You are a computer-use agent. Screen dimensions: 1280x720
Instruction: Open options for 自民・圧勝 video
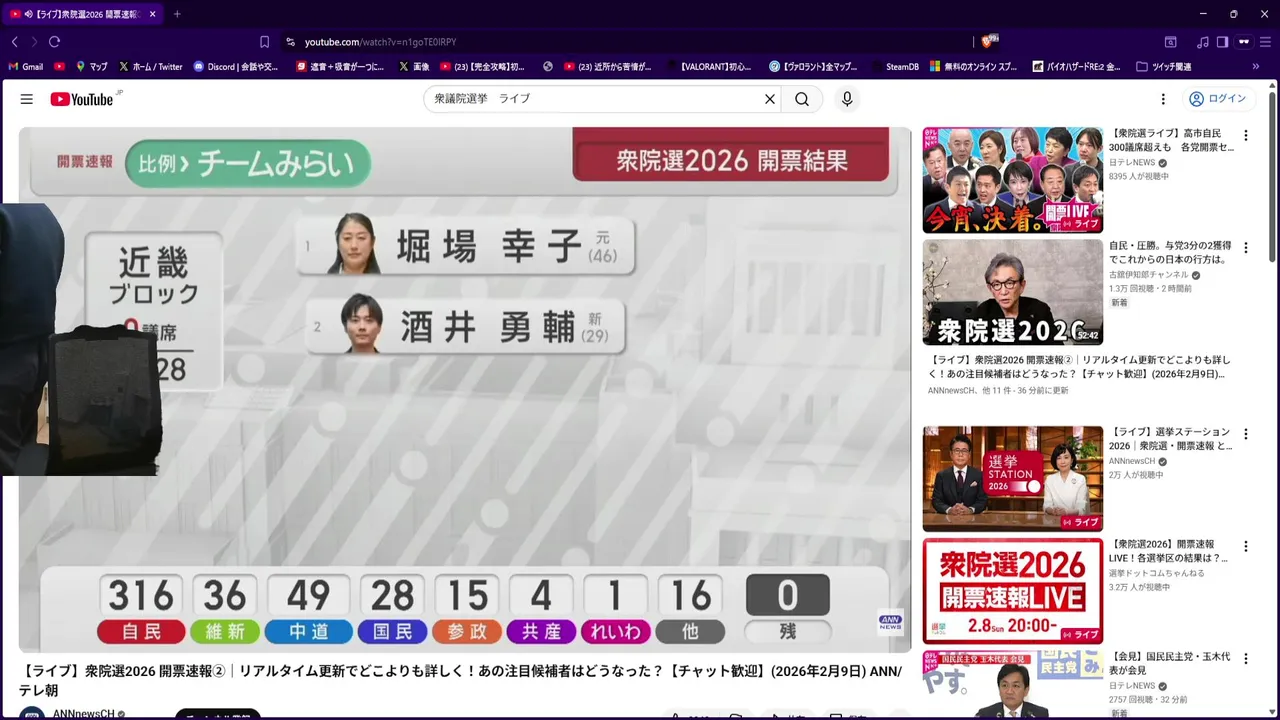[1245, 247]
